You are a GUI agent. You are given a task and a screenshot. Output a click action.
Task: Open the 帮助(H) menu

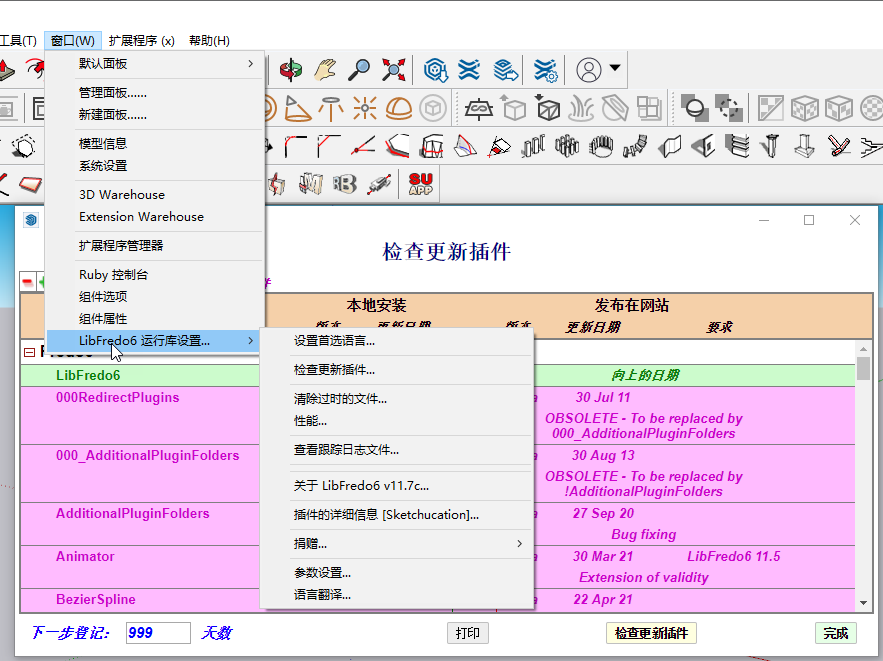[x=209, y=41]
